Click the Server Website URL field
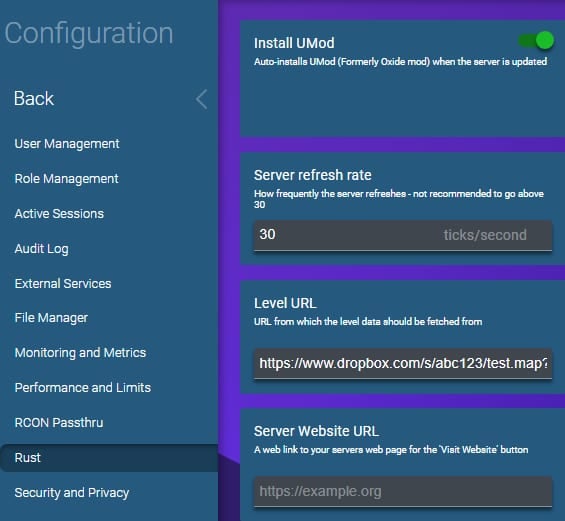The height and width of the screenshot is (521, 565). click(403, 491)
